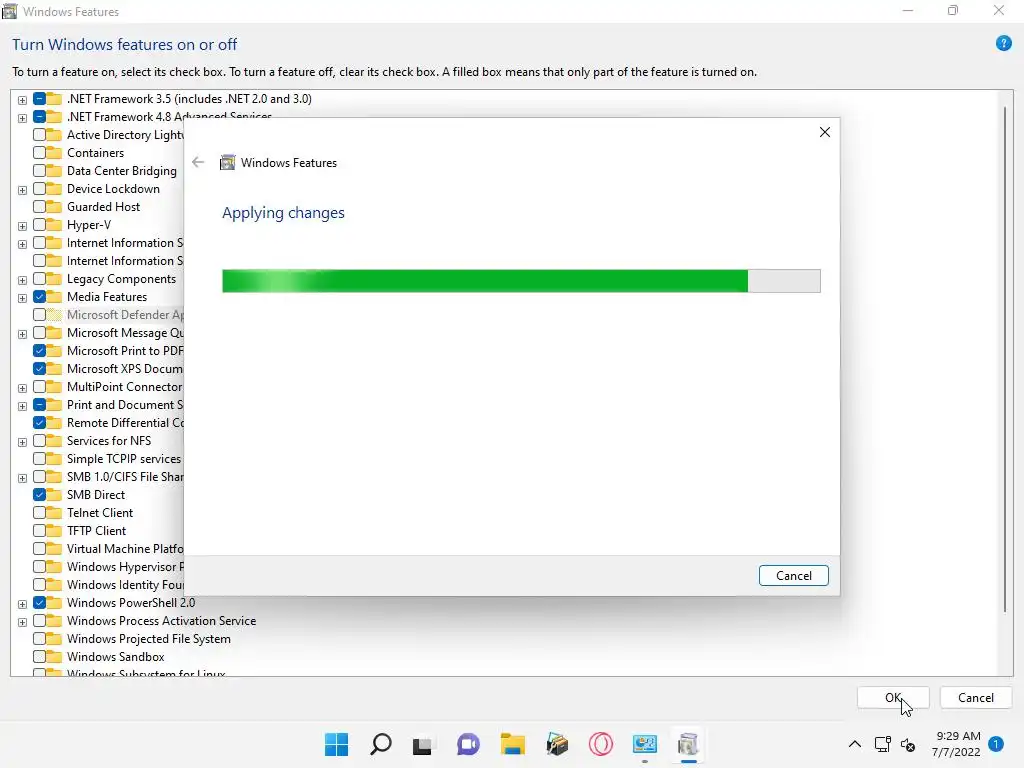Screen dimensions: 1024x768
Task: Launch the Chat app from taskbar
Action: tap(468, 744)
